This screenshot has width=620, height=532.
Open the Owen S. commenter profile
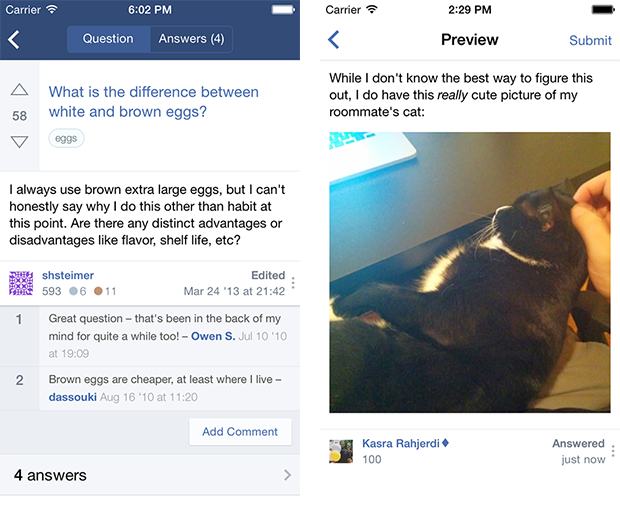click(213, 336)
